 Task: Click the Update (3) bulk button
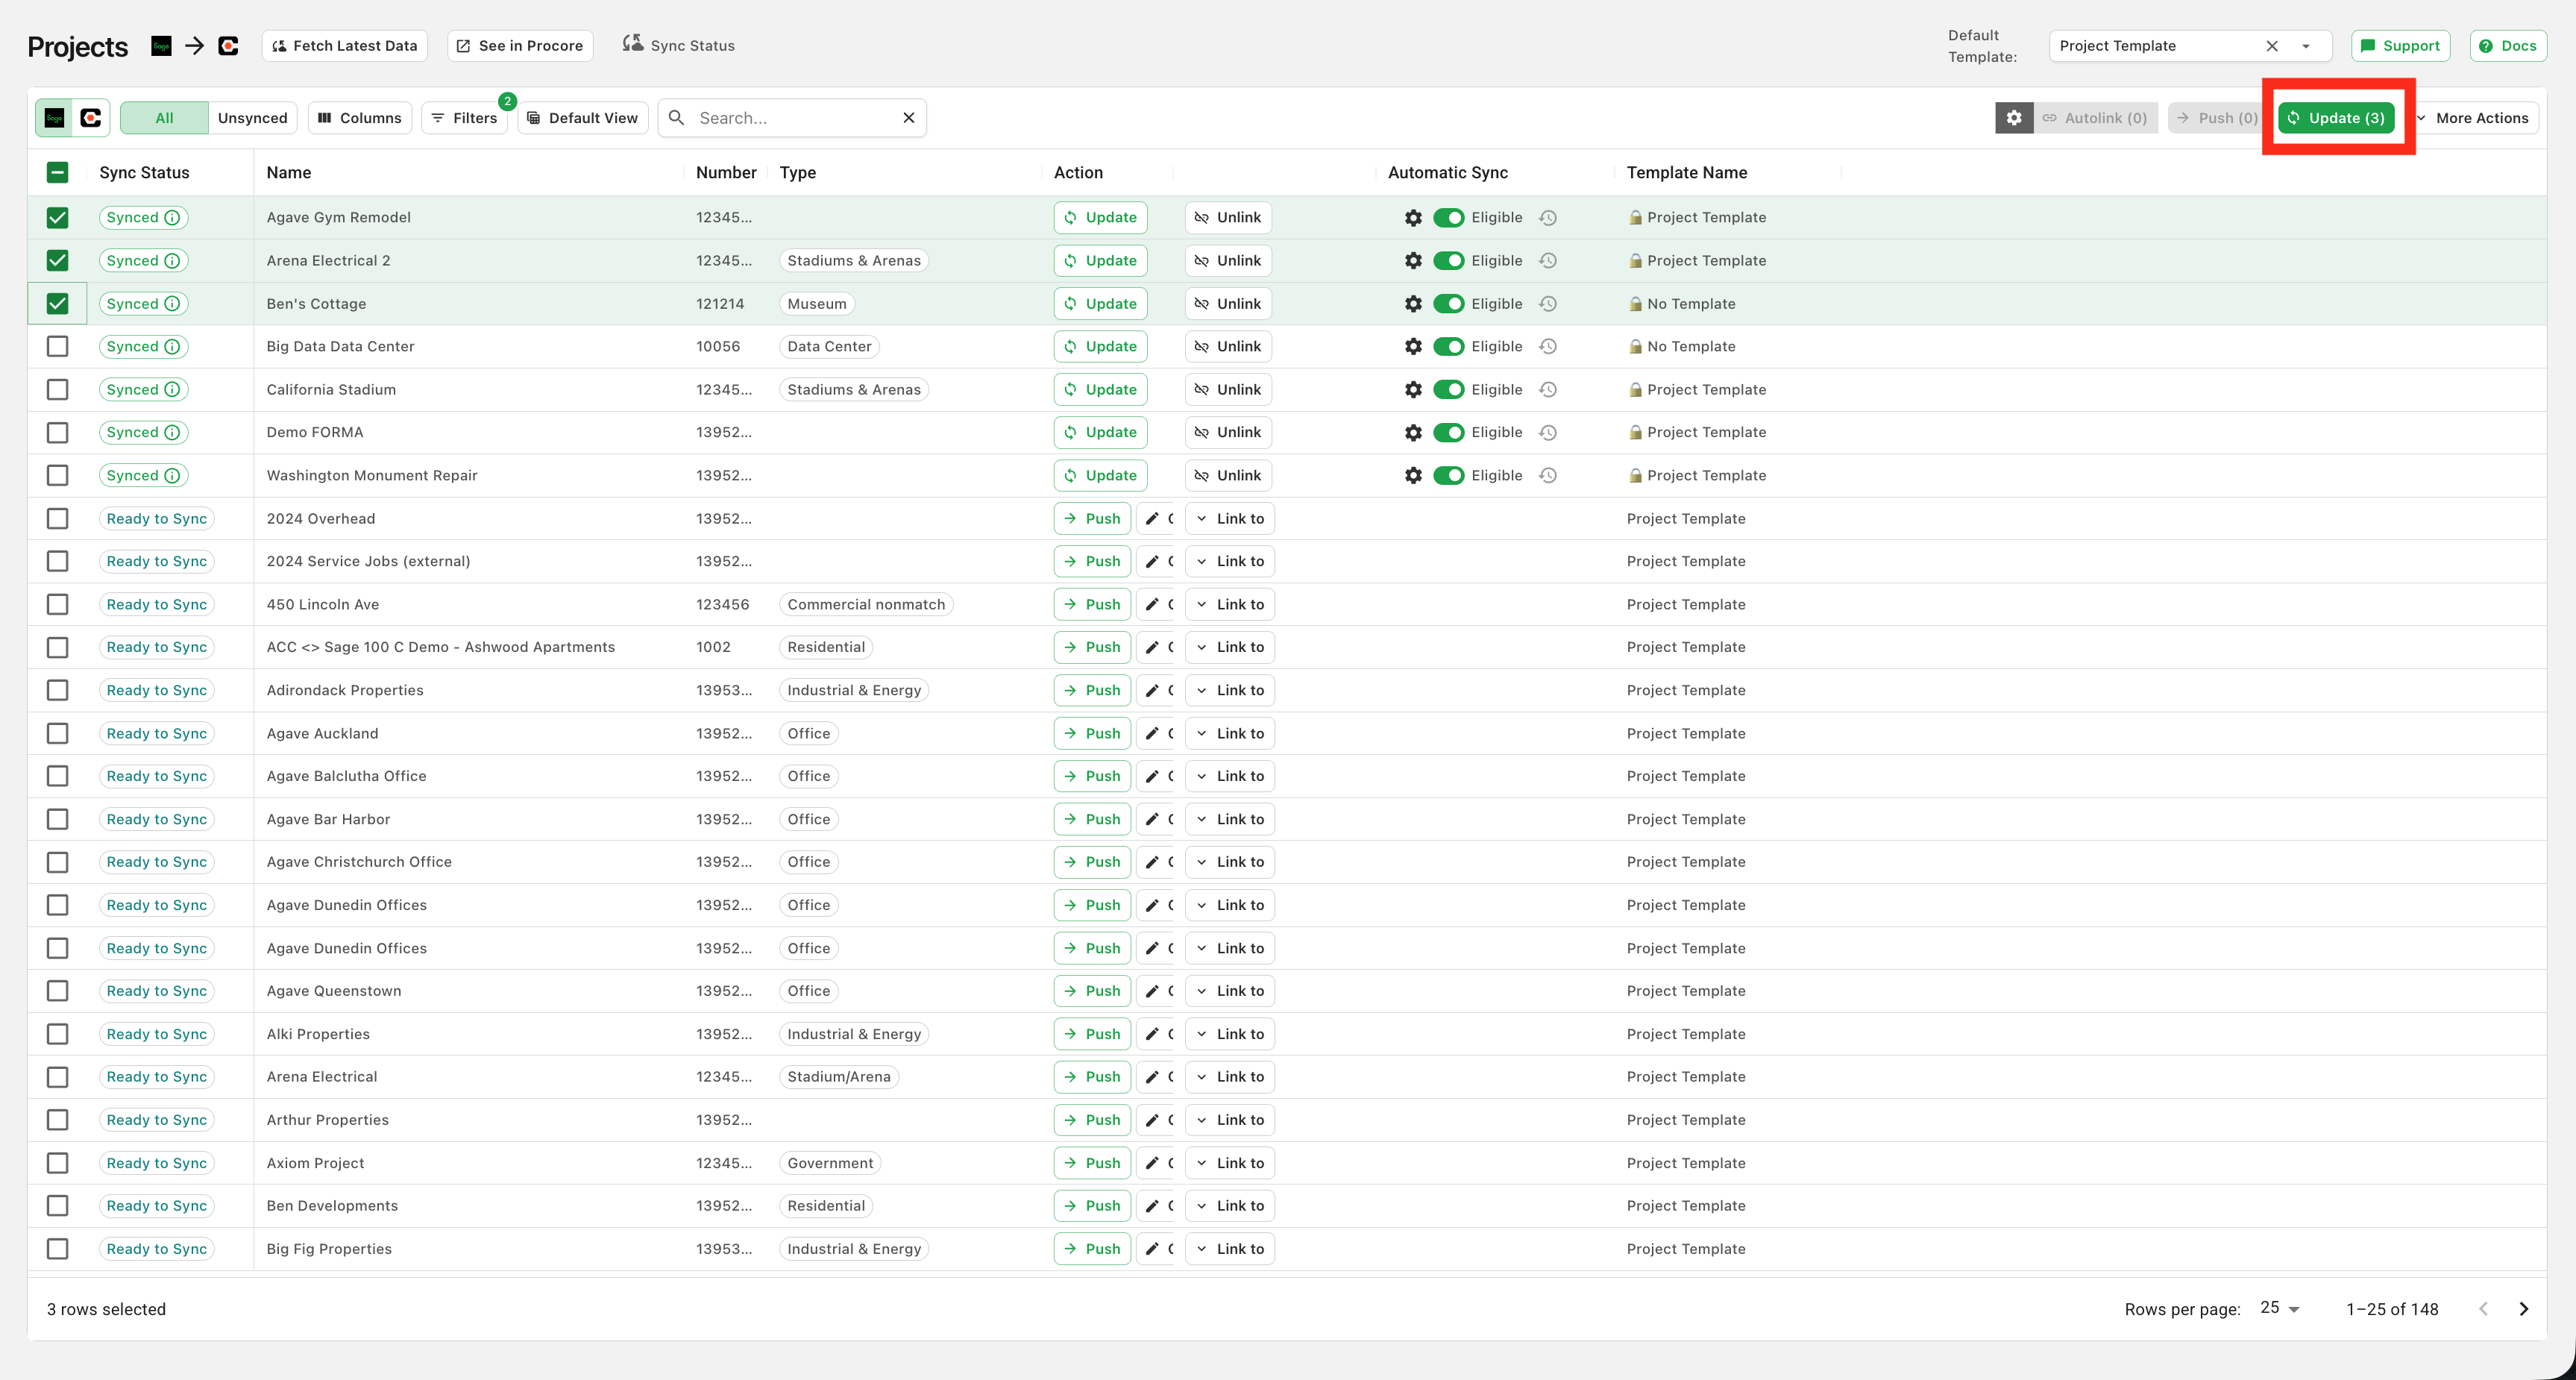tap(2336, 118)
